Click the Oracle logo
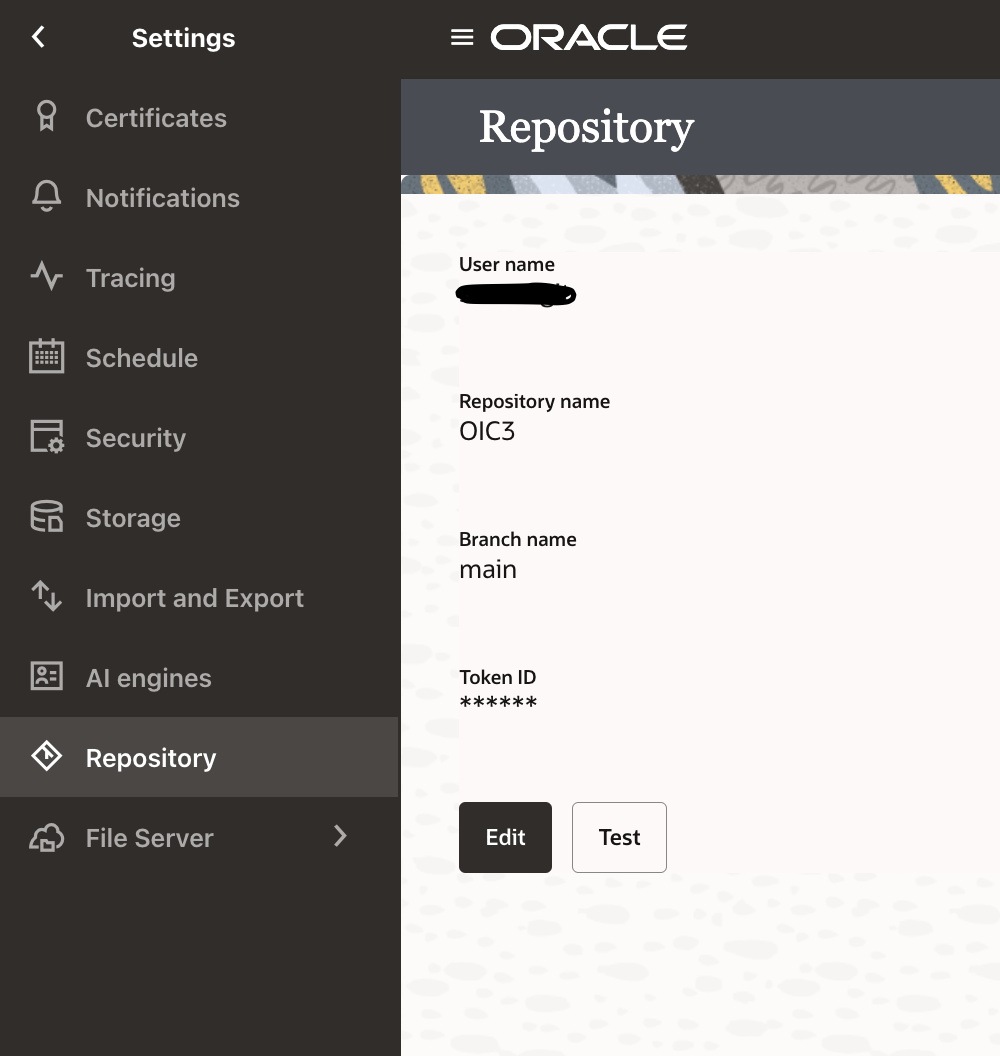 point(589,37)
